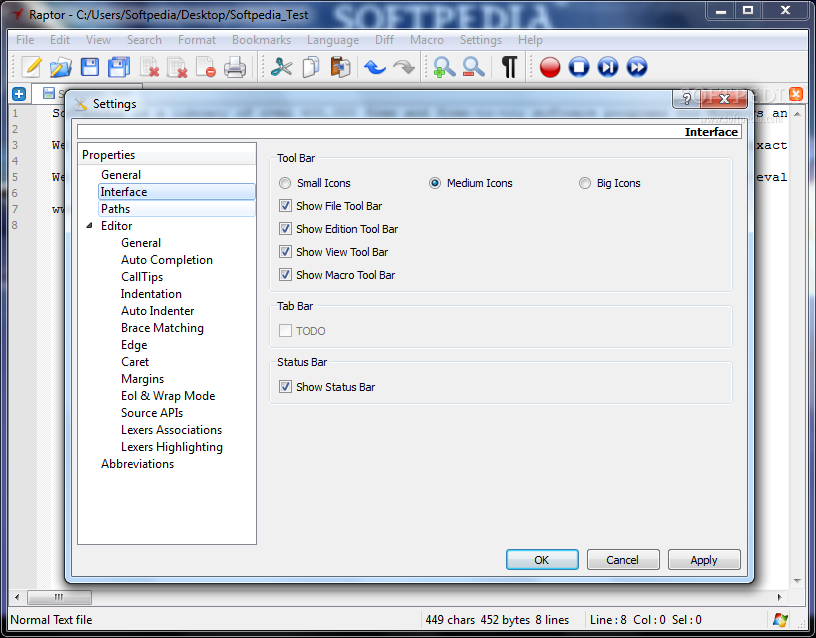
Task: Select Brace Matching tree item
Action: 162,328
